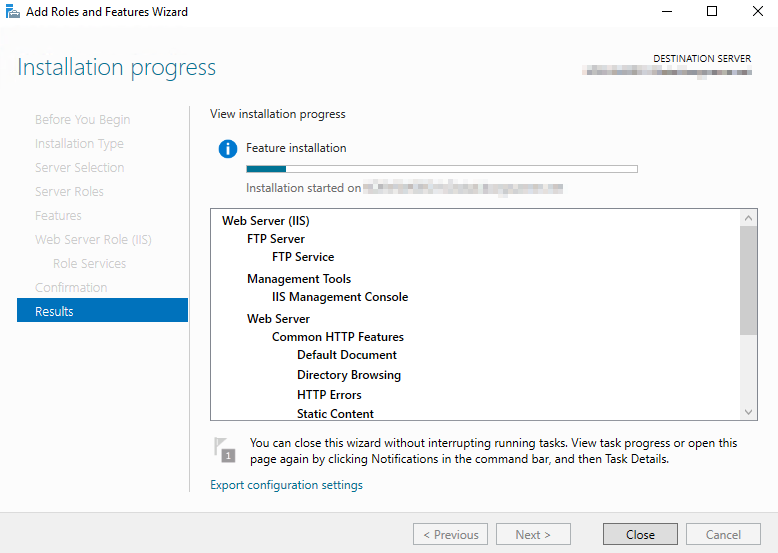Click the DESTINATION SERVER label
This screenshot has height=553, width=778.
point(702,59)
